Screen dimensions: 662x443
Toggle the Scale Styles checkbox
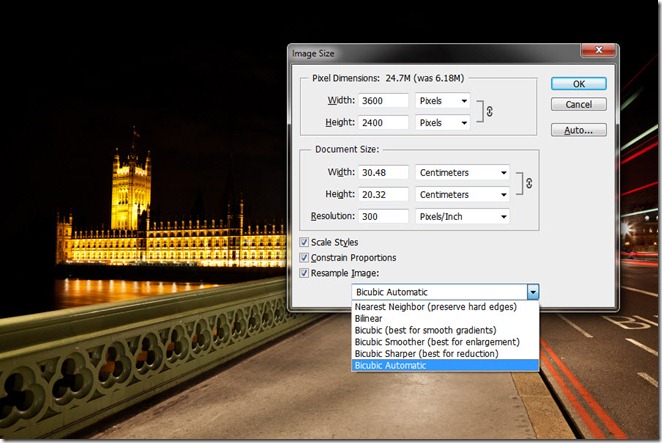tap(307, 242)
